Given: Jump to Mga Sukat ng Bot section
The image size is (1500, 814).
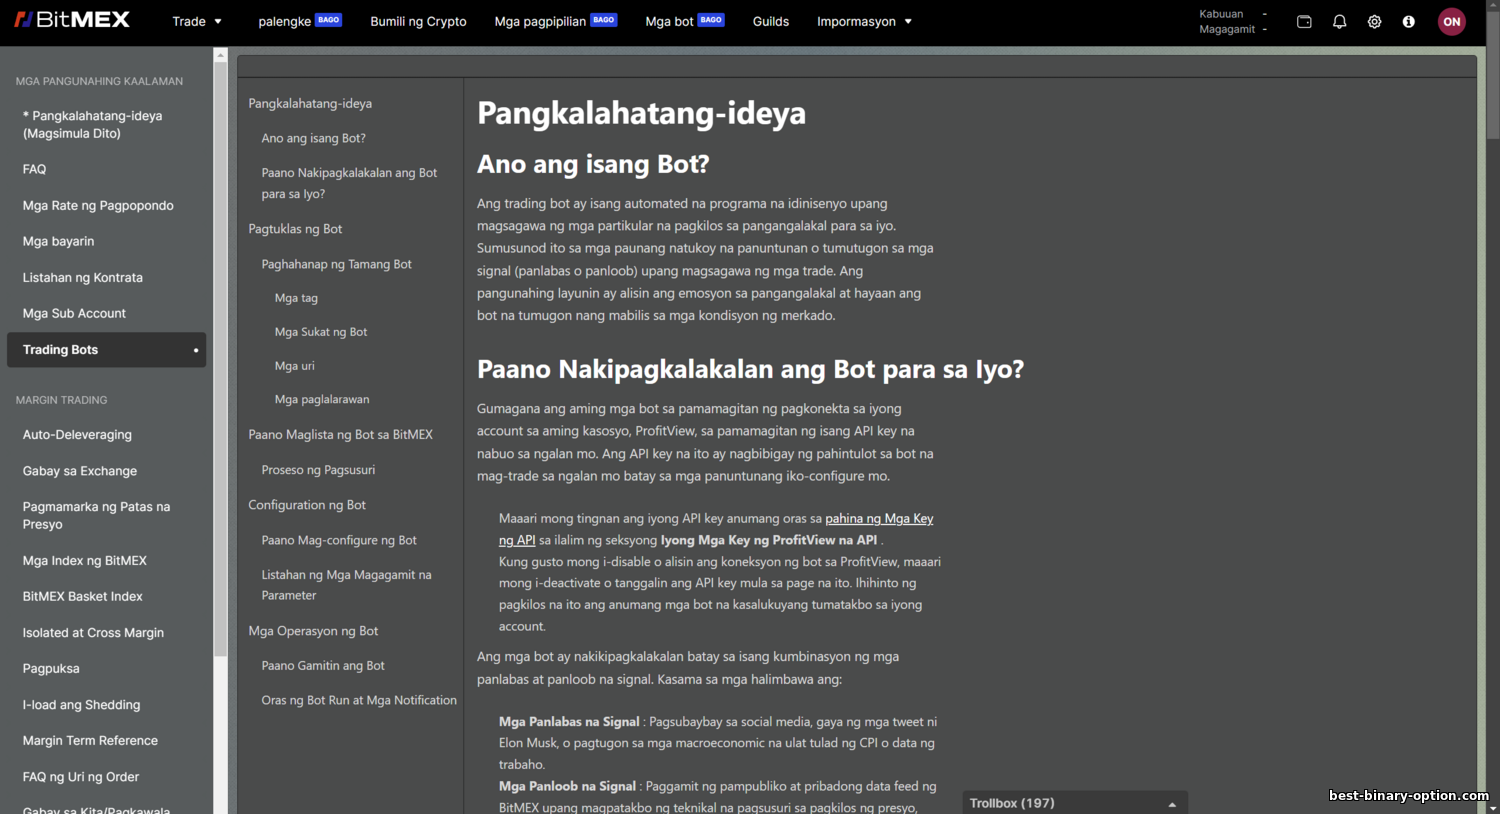Looking at the screenshot, I should pos(321,332).
